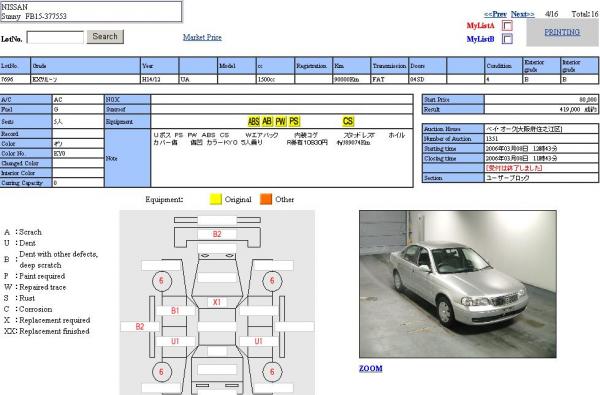Click the red reception-closed status text
600x395 pixels.
click(514, 168)
